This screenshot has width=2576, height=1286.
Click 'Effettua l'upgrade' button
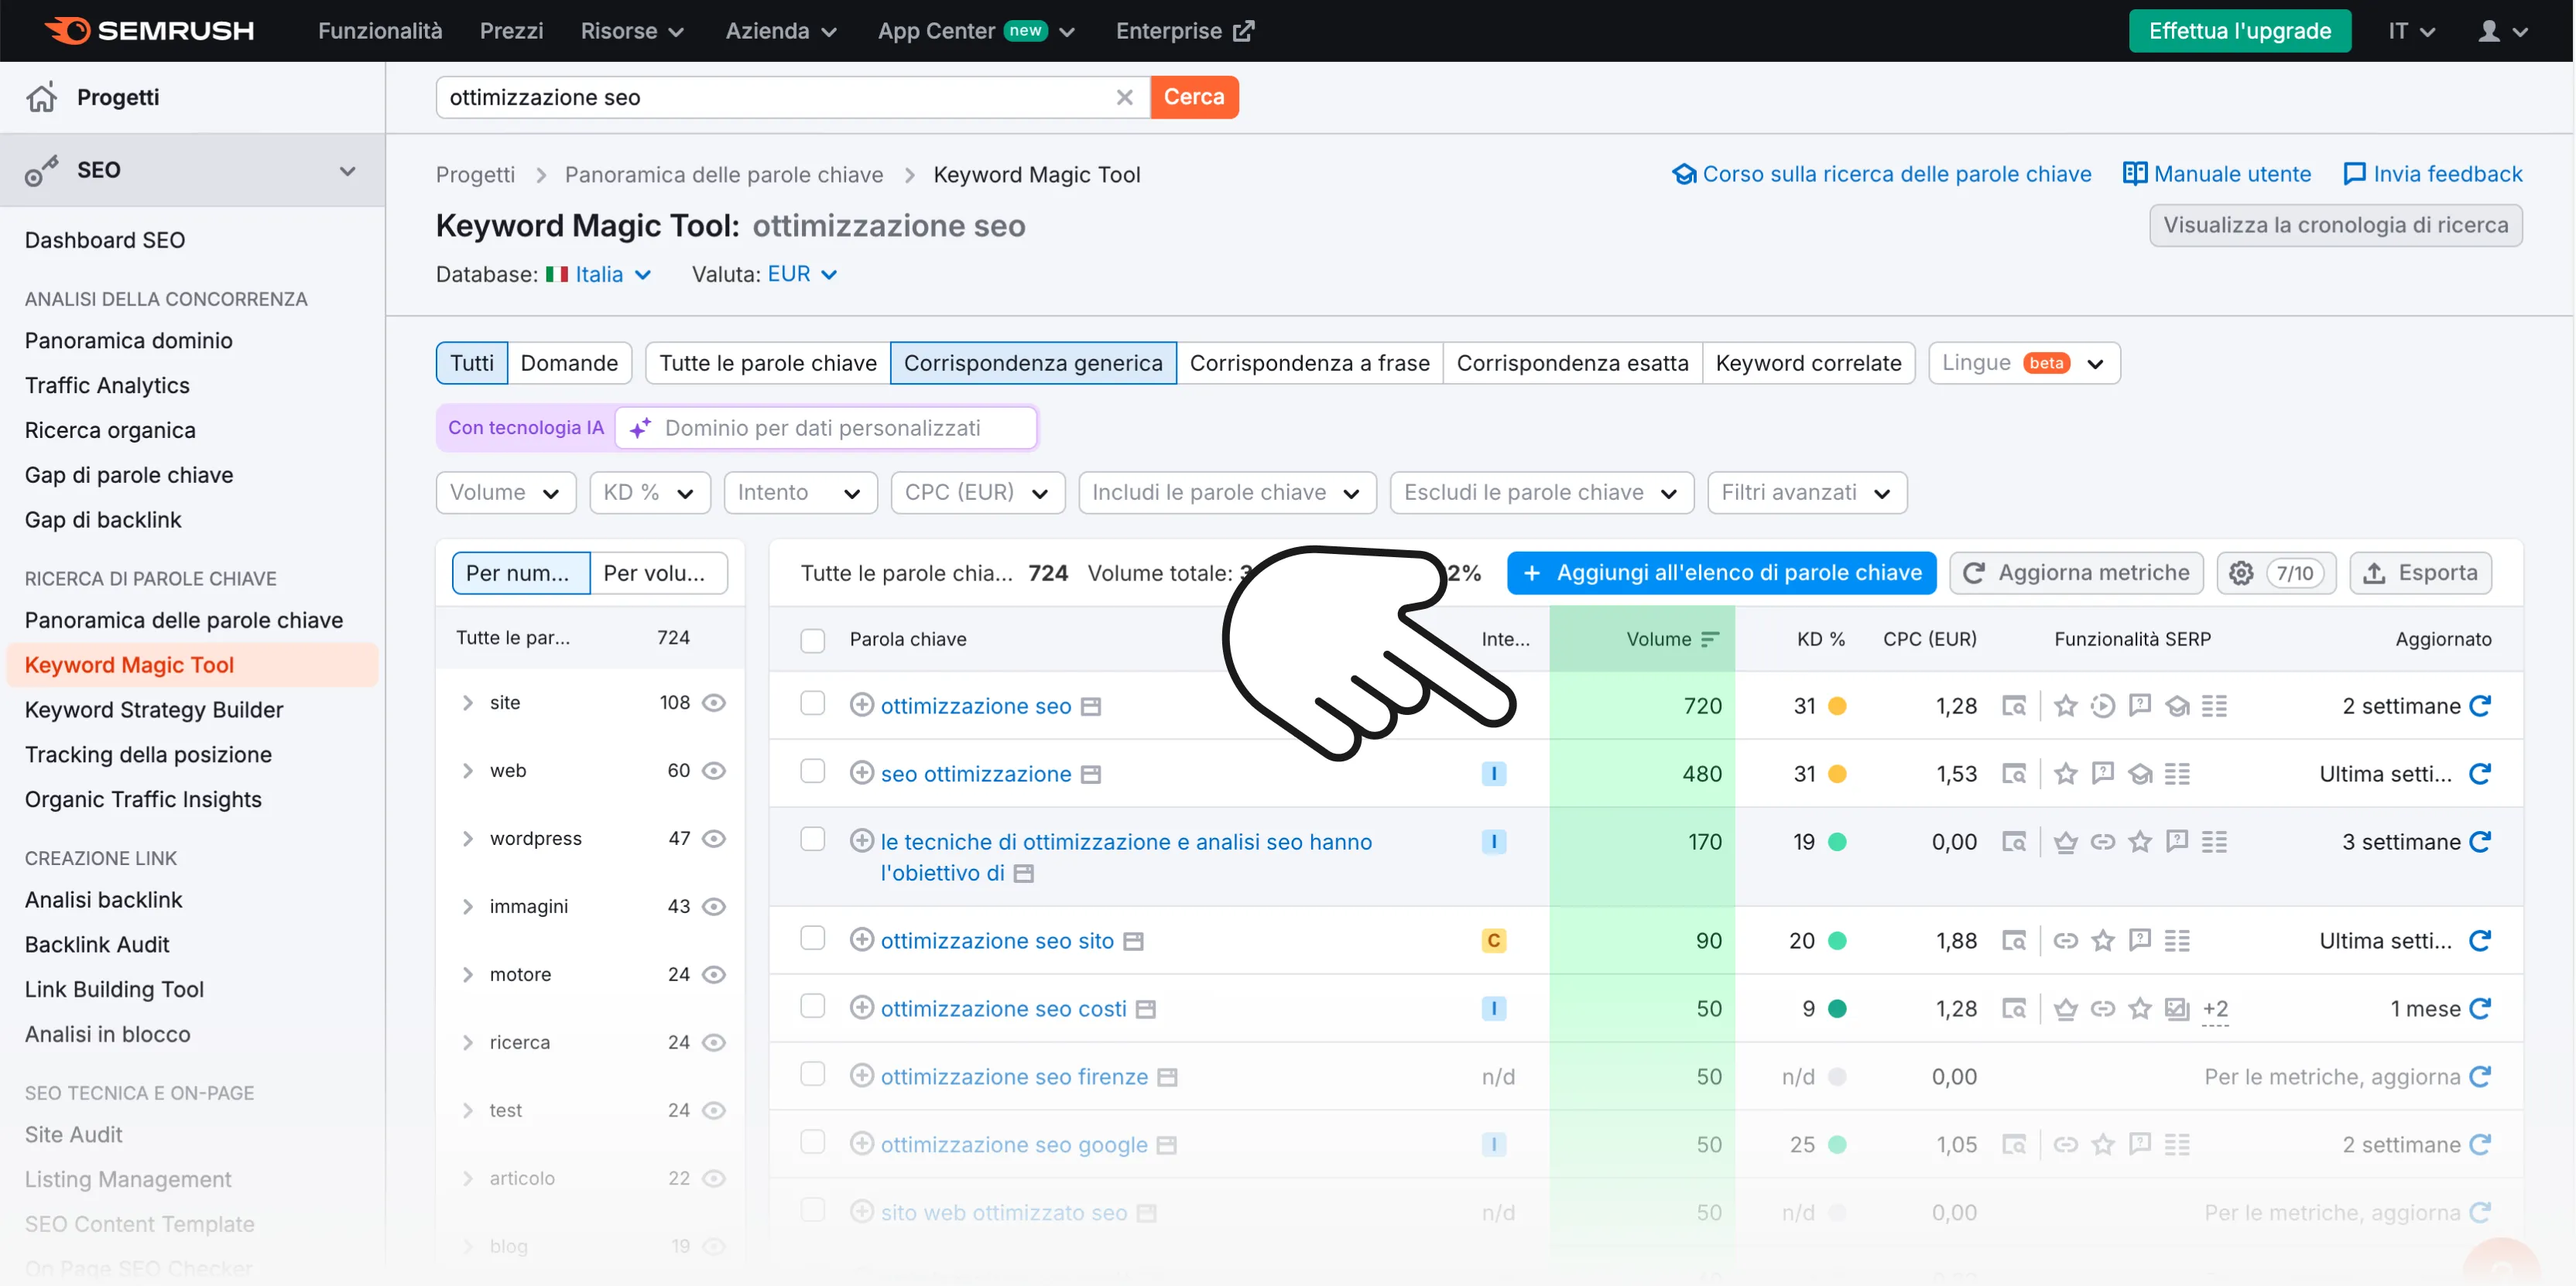click(2240, 31)
